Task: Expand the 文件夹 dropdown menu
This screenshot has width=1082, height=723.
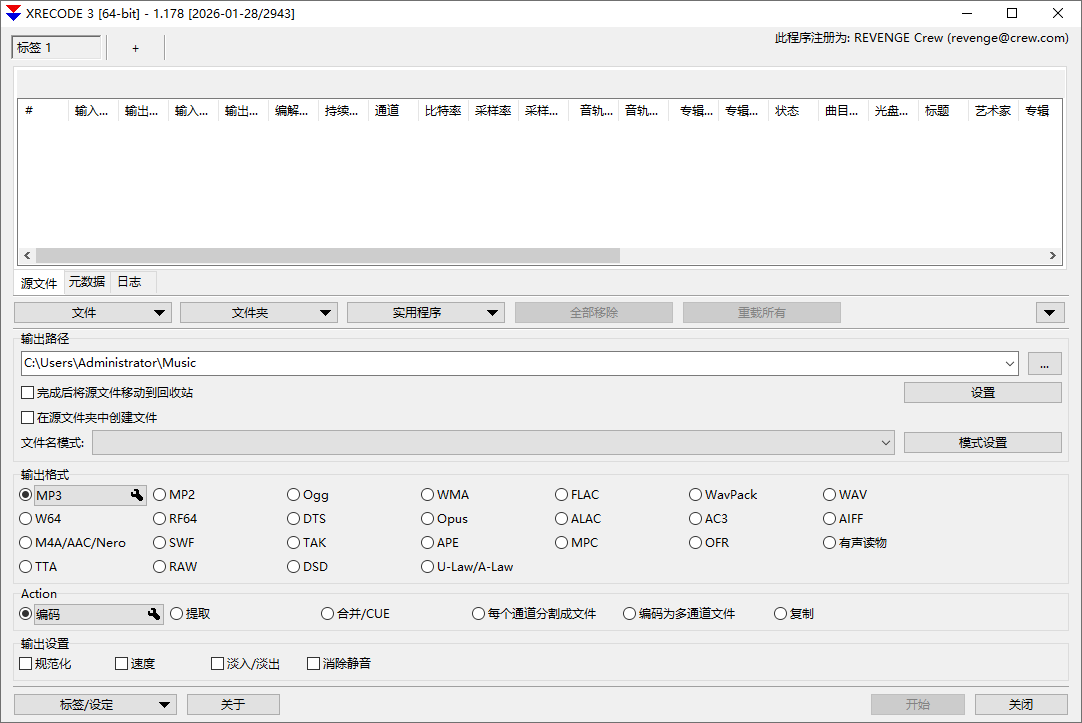Action: 326,312
